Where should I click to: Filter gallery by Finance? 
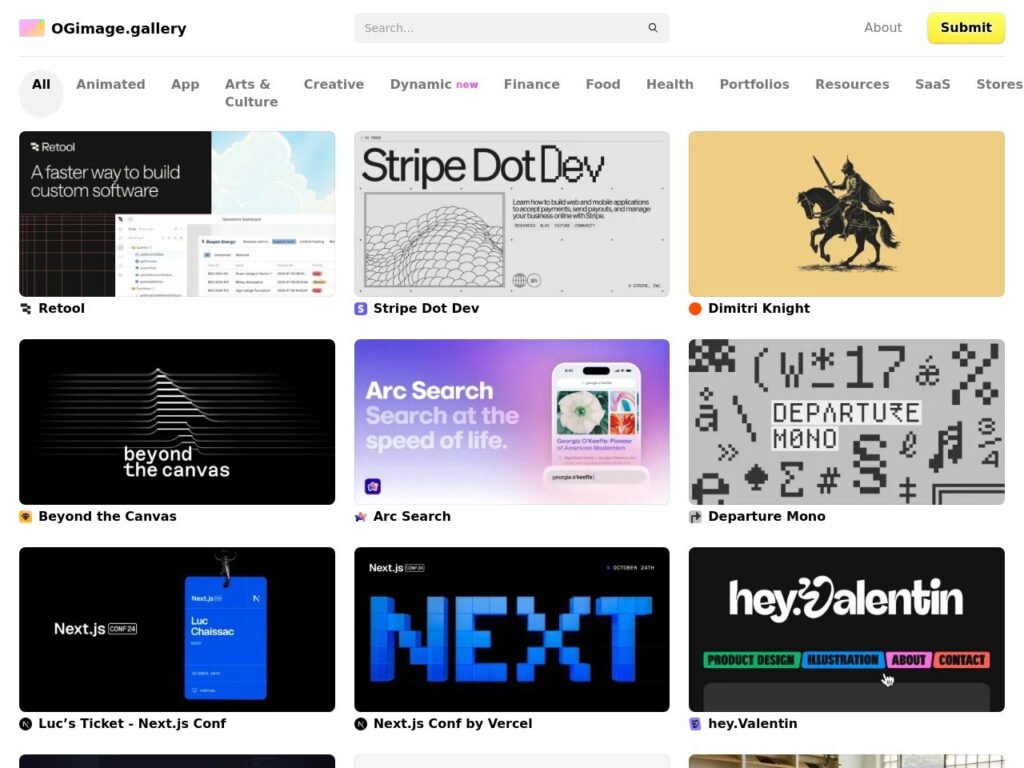tap(532, 84)
